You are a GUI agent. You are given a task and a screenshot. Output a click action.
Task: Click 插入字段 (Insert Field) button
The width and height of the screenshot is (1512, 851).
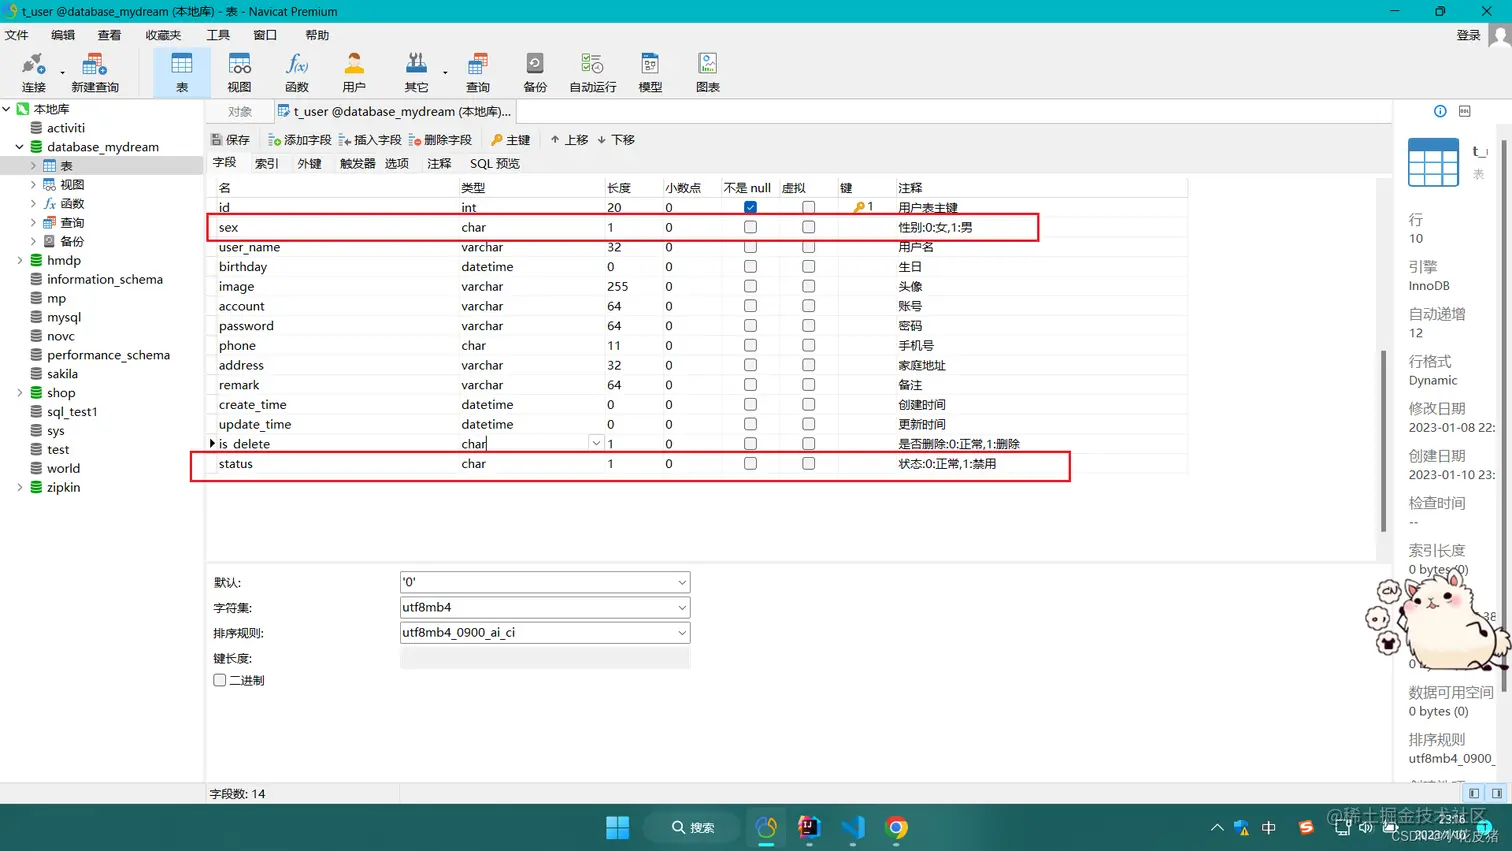click(x=370, y=140)
